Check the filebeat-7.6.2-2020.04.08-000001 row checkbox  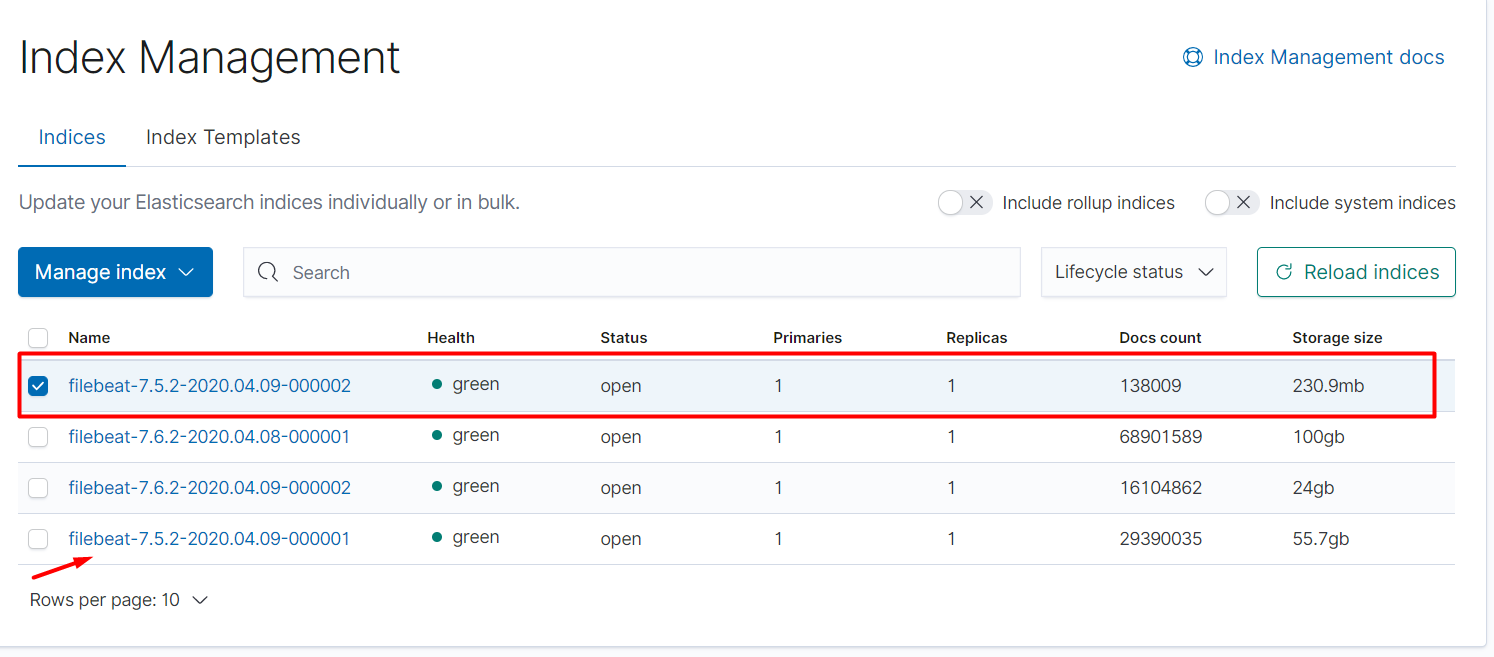click(x=38, y=437)
